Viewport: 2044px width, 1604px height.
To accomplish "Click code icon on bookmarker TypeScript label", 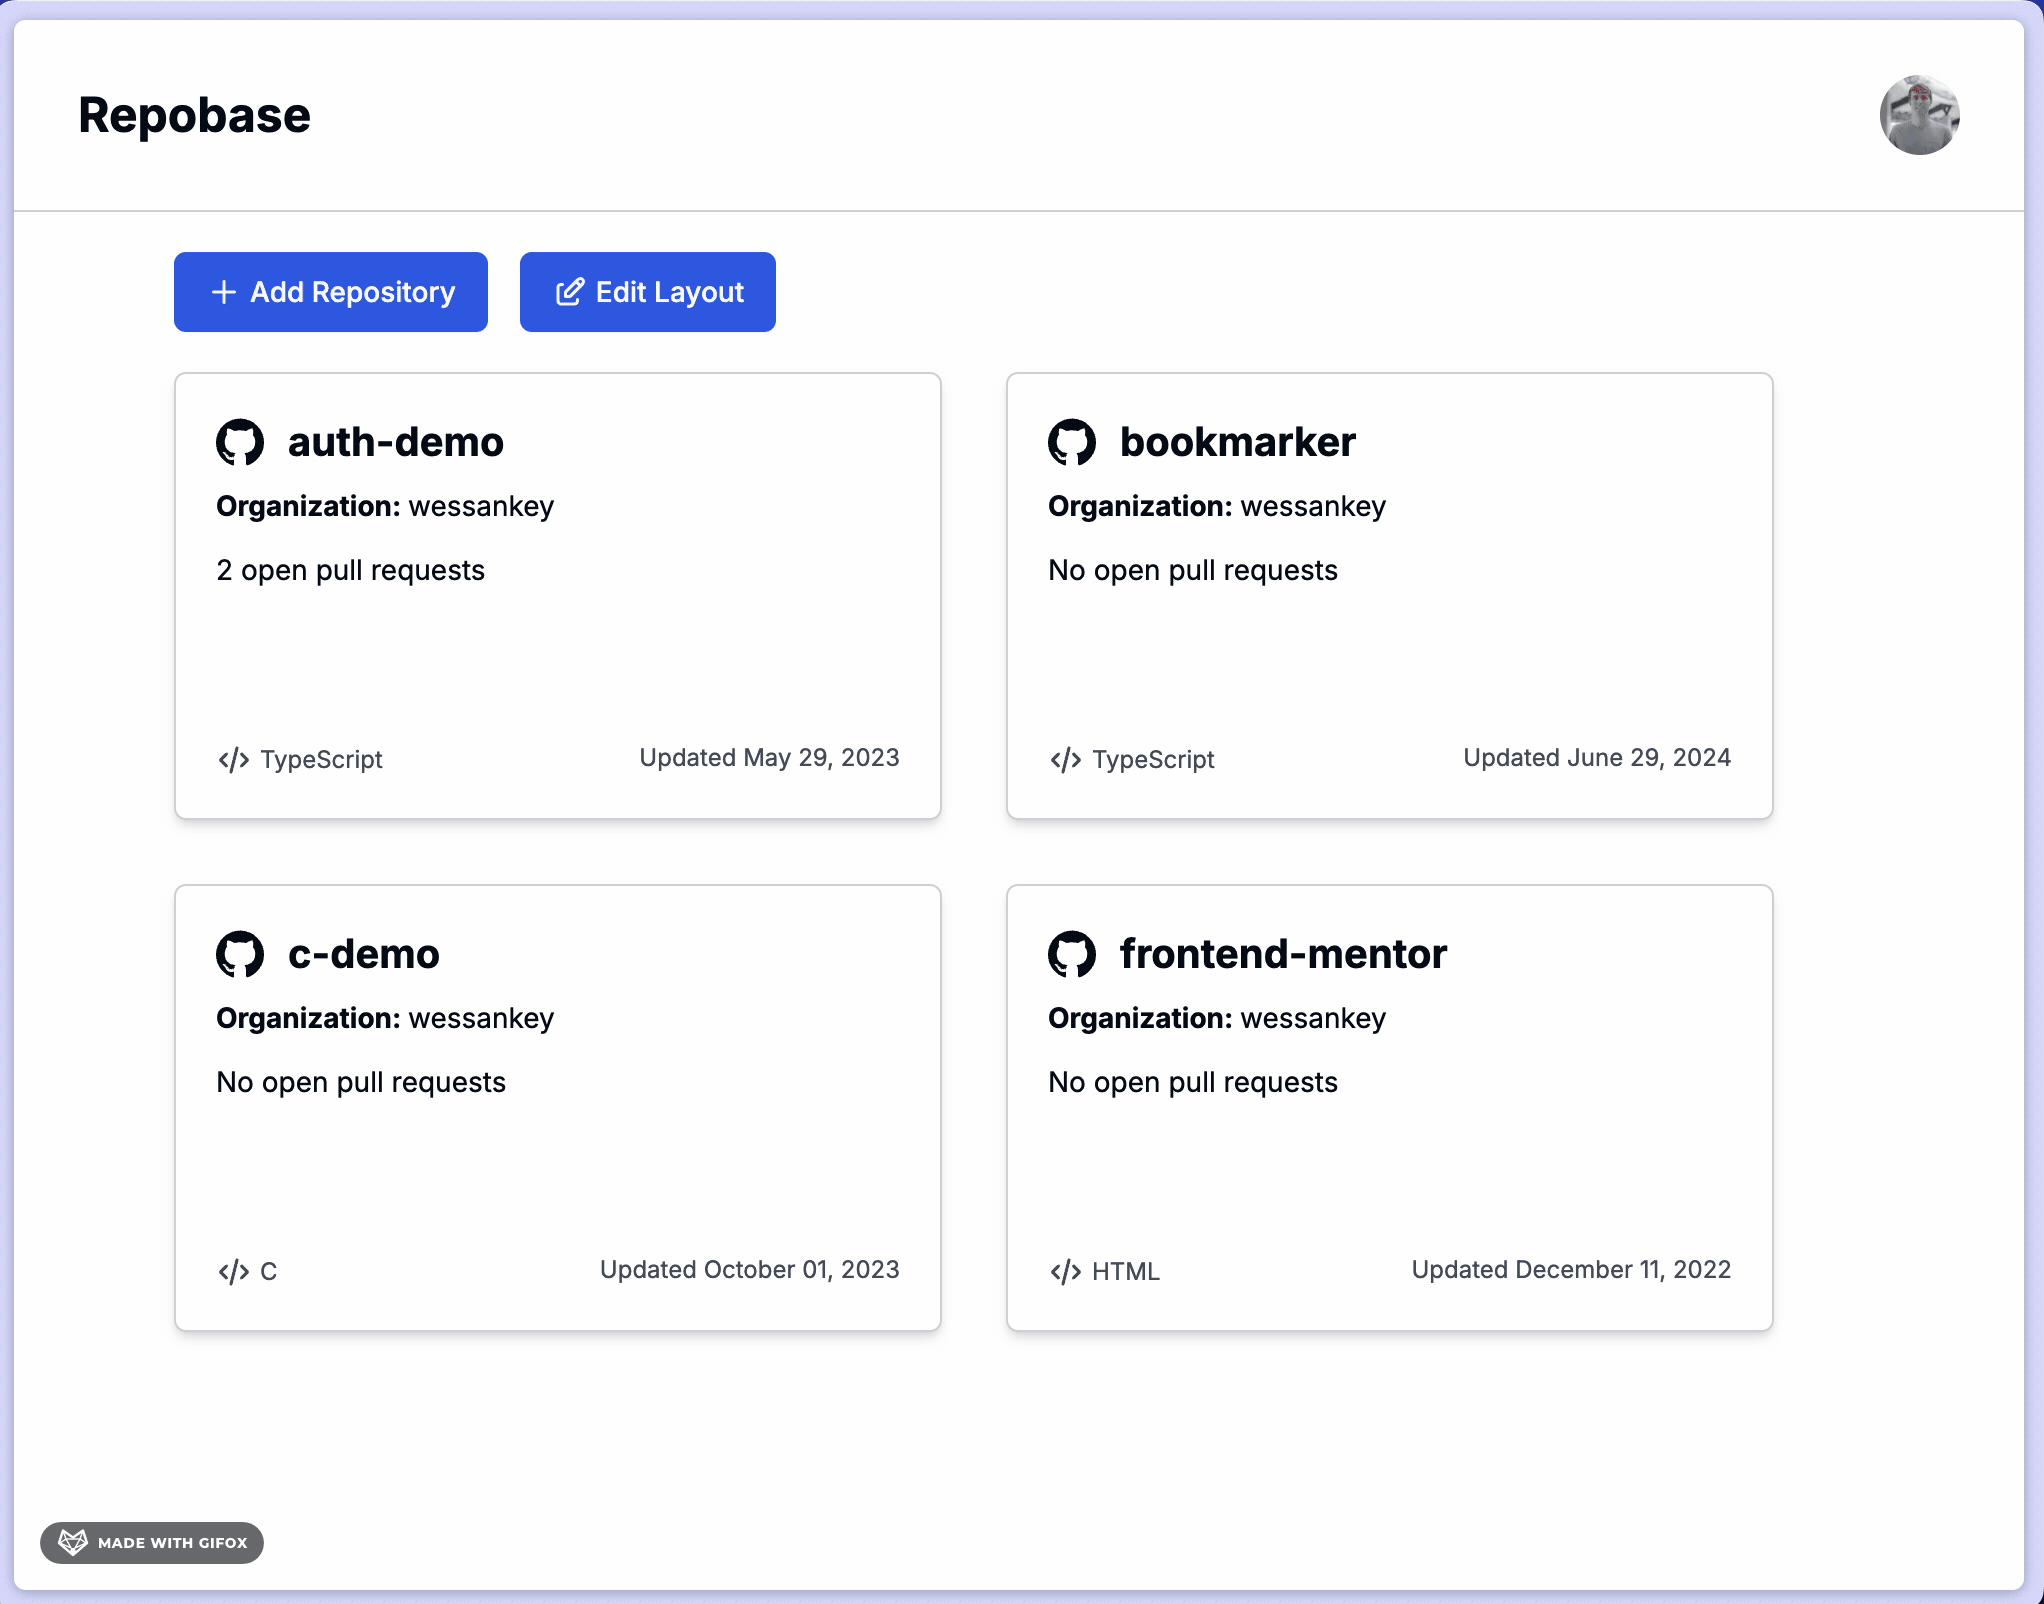I will [x=1066, y=759].
